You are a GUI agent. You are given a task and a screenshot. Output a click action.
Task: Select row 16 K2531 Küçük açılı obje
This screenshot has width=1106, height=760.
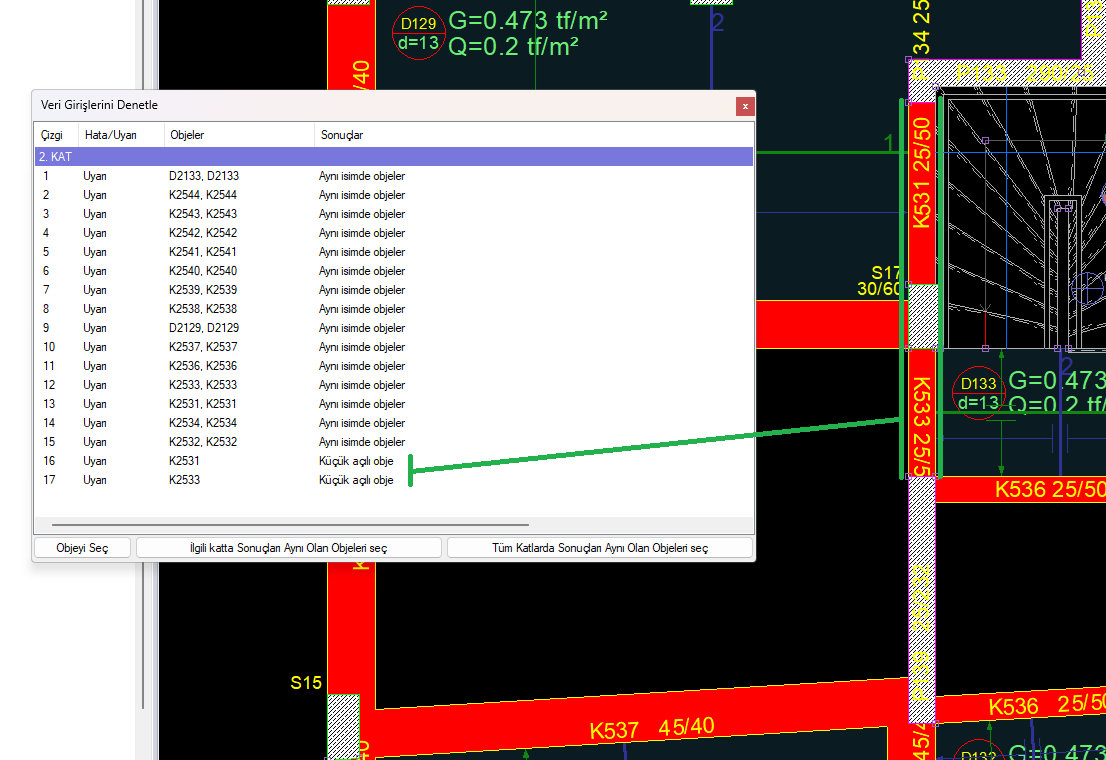[x=394, y=462]
